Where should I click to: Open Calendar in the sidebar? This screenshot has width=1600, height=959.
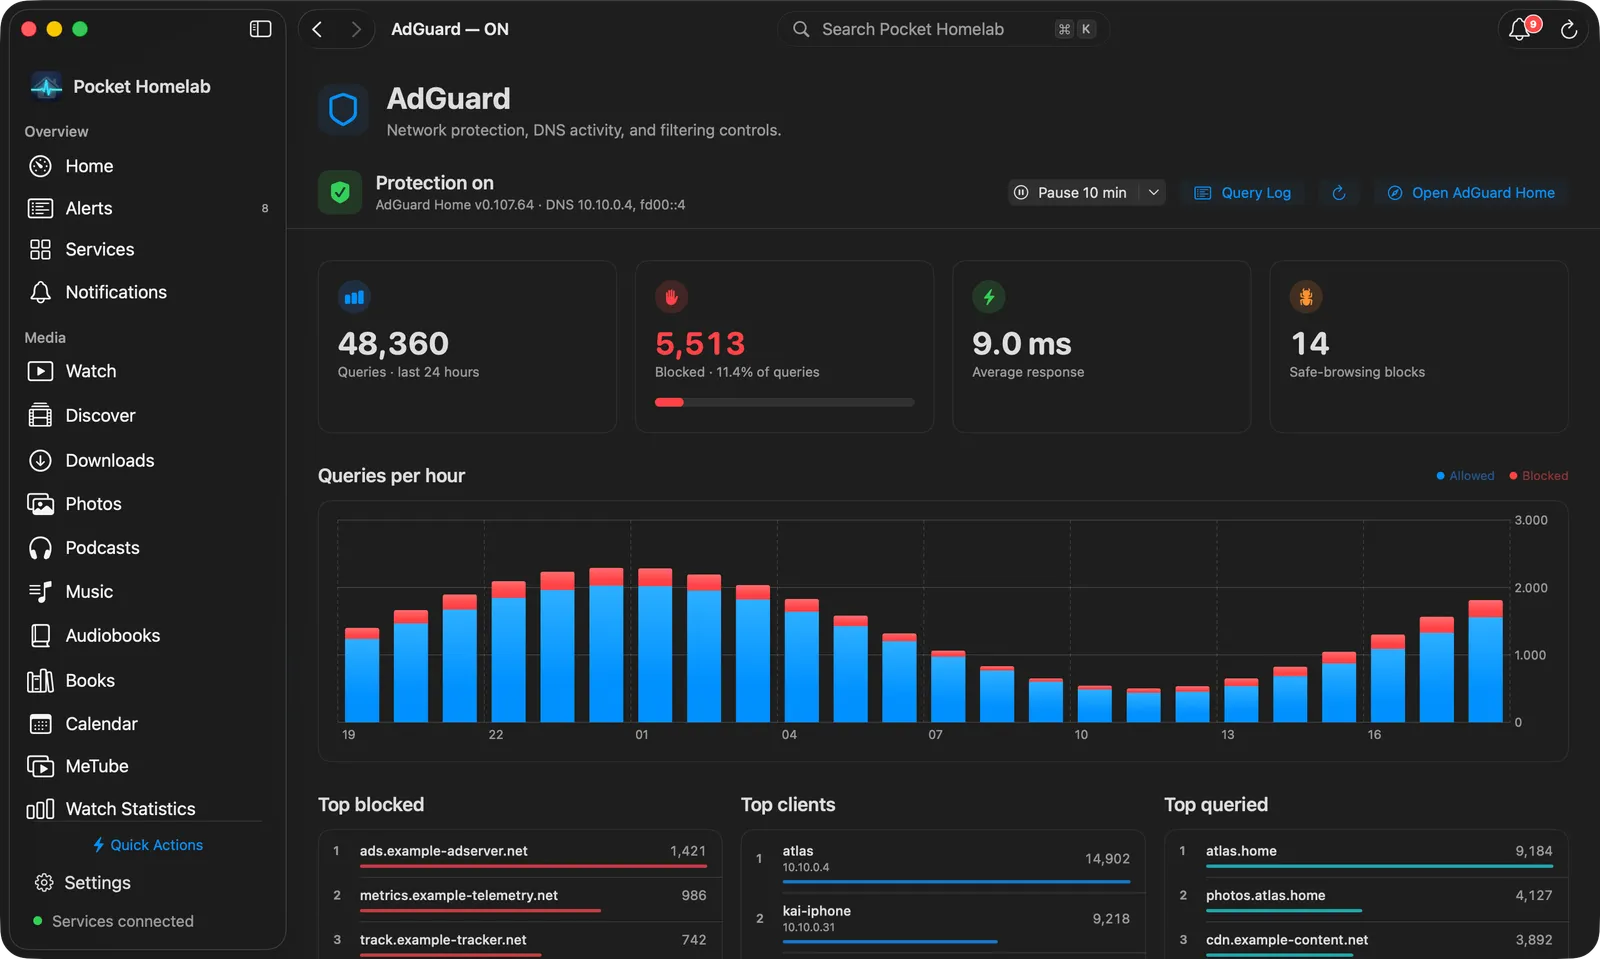click(148, 724)
